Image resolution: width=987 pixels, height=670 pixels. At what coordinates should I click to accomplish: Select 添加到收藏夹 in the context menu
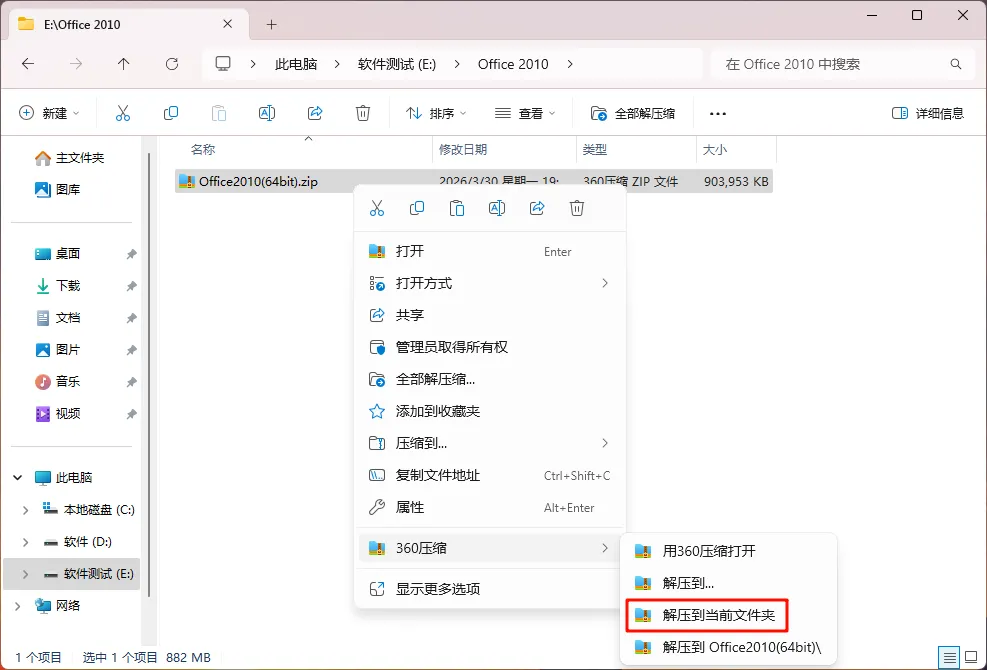[x=490, y=411]
